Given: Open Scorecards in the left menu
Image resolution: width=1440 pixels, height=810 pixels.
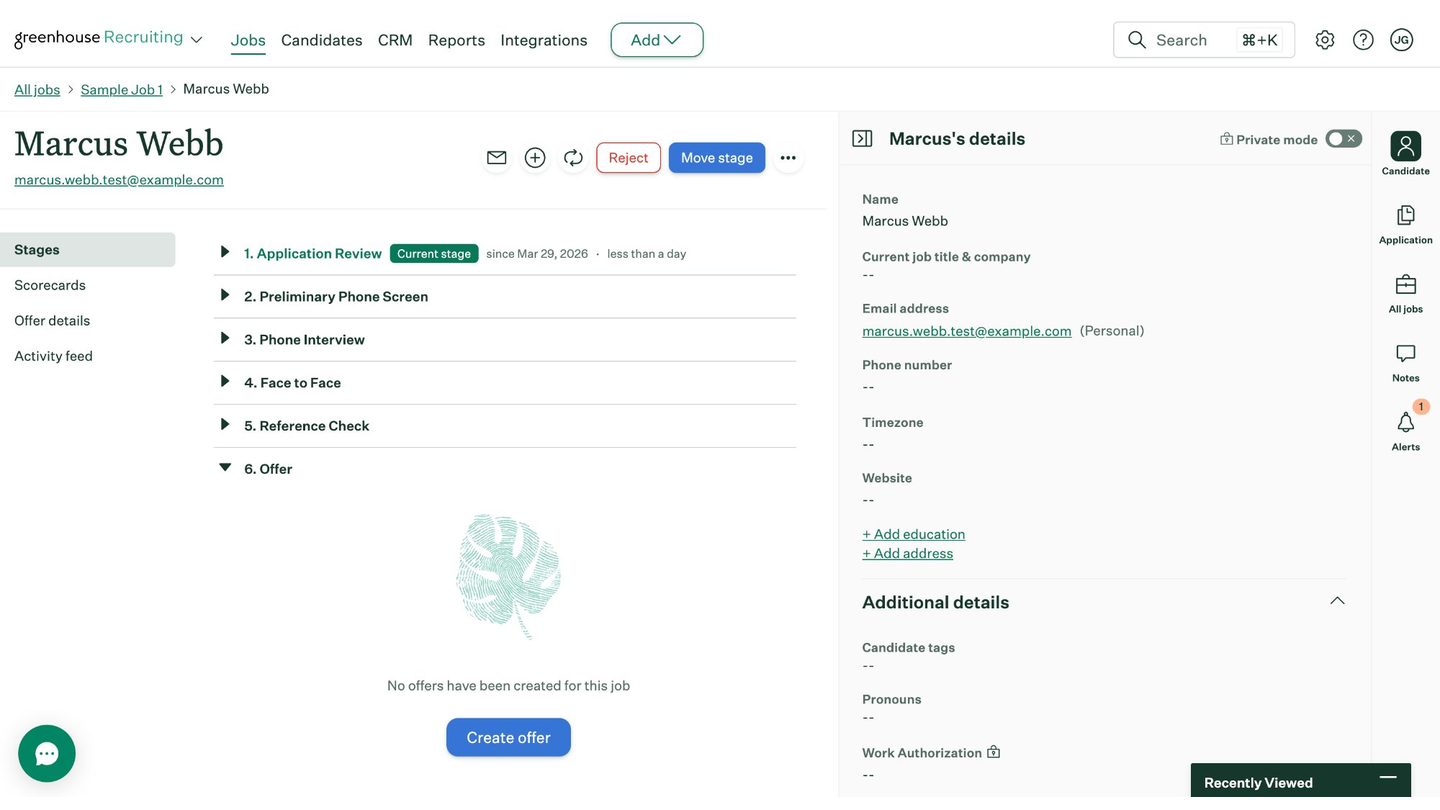Looking at the screenshot, I should [x=50, y=285].
